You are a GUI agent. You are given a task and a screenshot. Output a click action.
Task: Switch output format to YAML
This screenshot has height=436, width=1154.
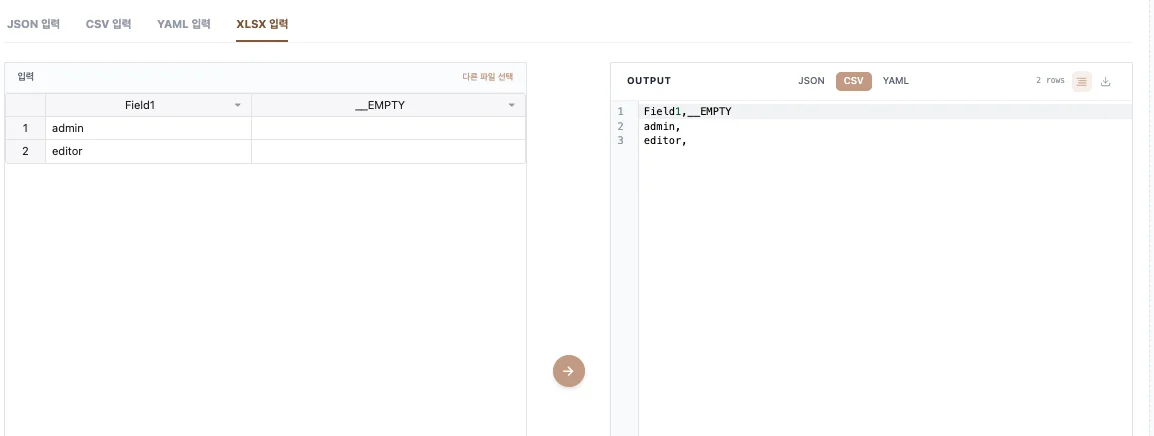(x=895, y=81)
